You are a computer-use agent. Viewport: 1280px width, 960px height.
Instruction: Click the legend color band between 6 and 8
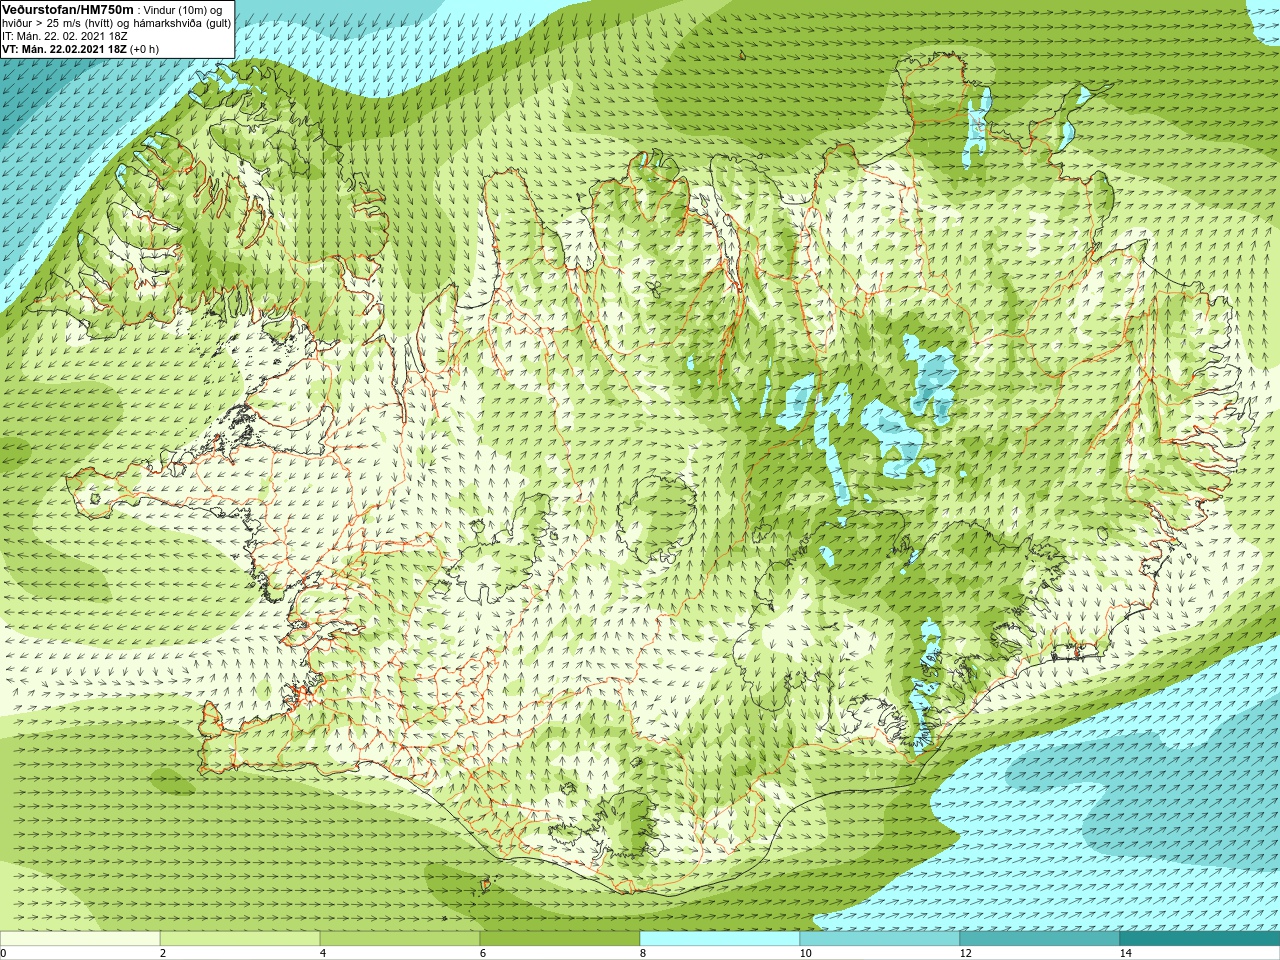click(560, 939)
